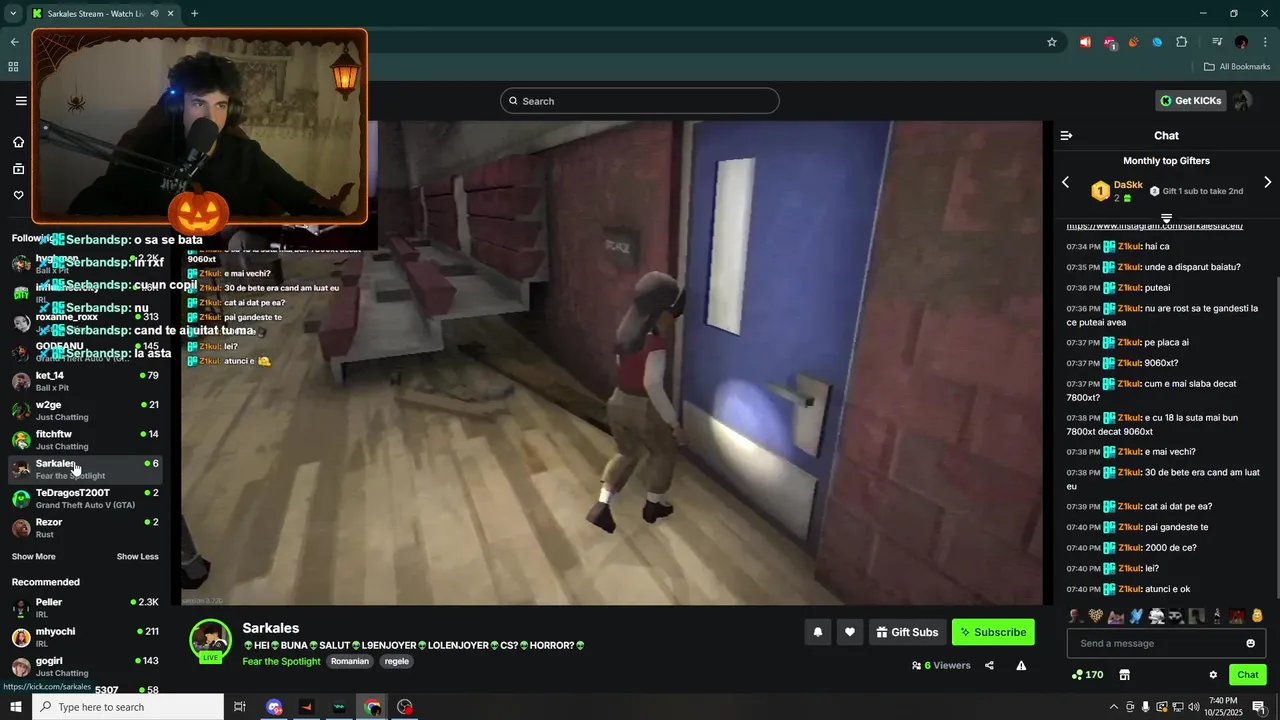Image resolution: width=1280 pixels, height=720 pixels.
Task: Select the regele tag
Action: click(x=397, y=661)
